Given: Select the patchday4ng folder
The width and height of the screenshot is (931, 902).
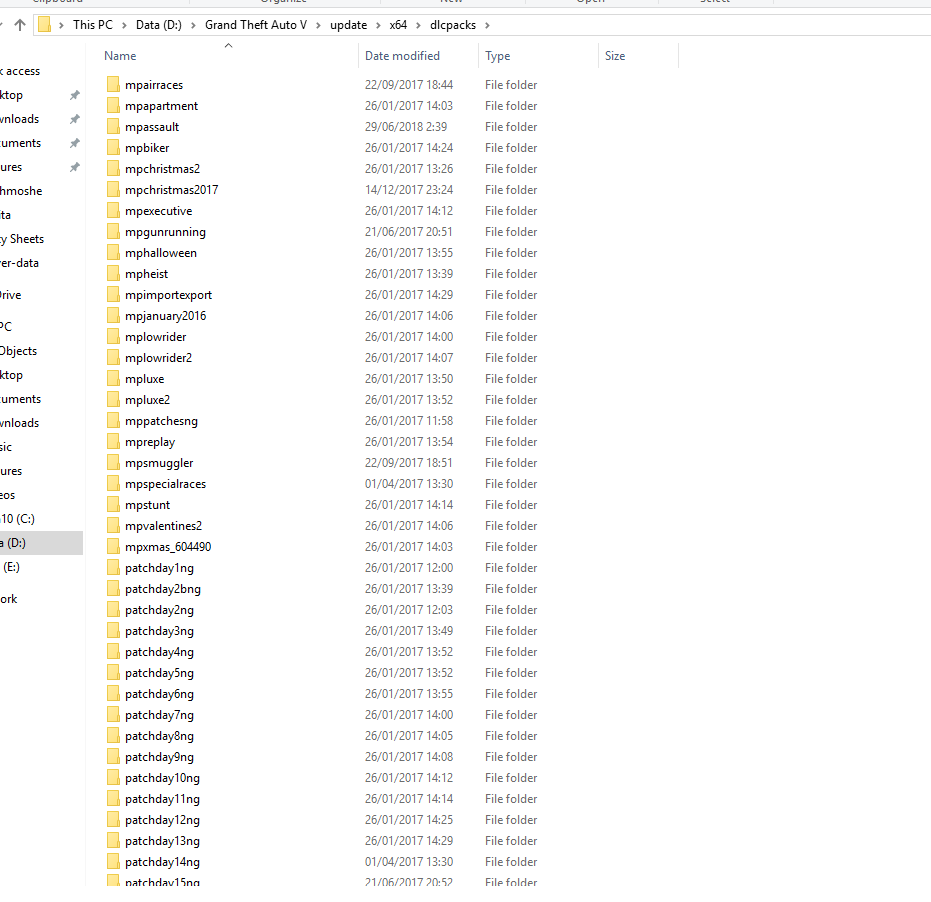Looking at the screenshot, I should point(159,651).
